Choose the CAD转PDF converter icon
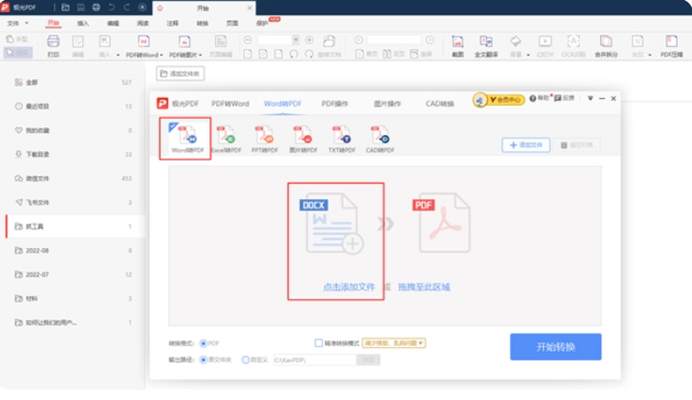 (378, 137)
